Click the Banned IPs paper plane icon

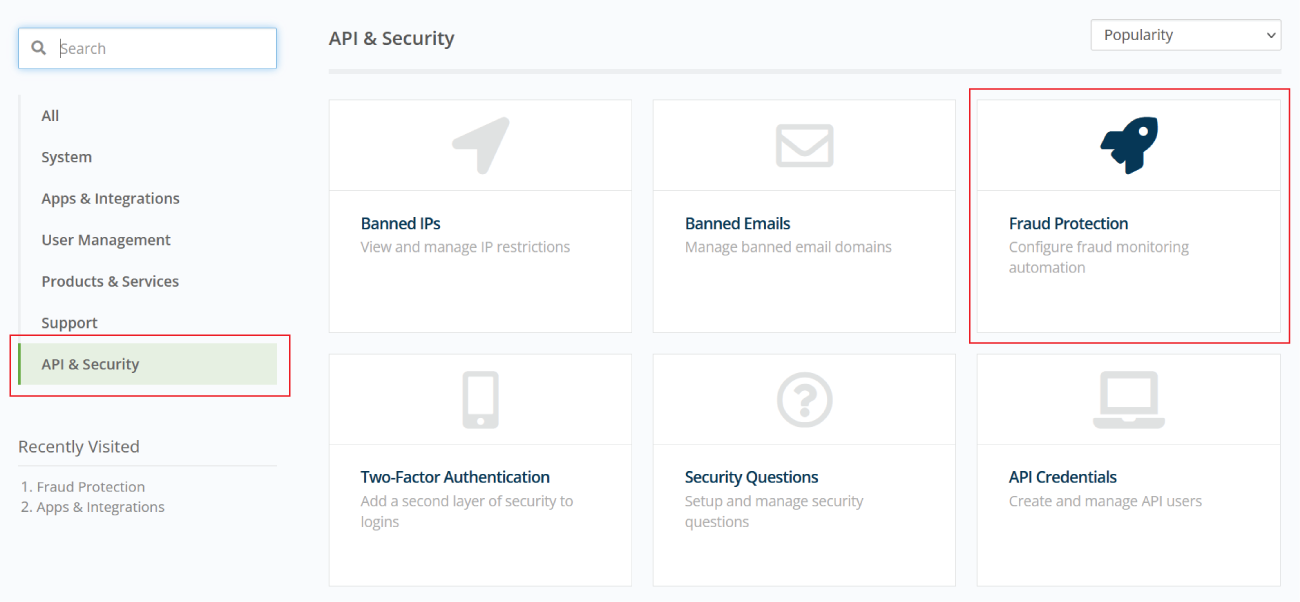pyautogui.click(x=480, y=146)
